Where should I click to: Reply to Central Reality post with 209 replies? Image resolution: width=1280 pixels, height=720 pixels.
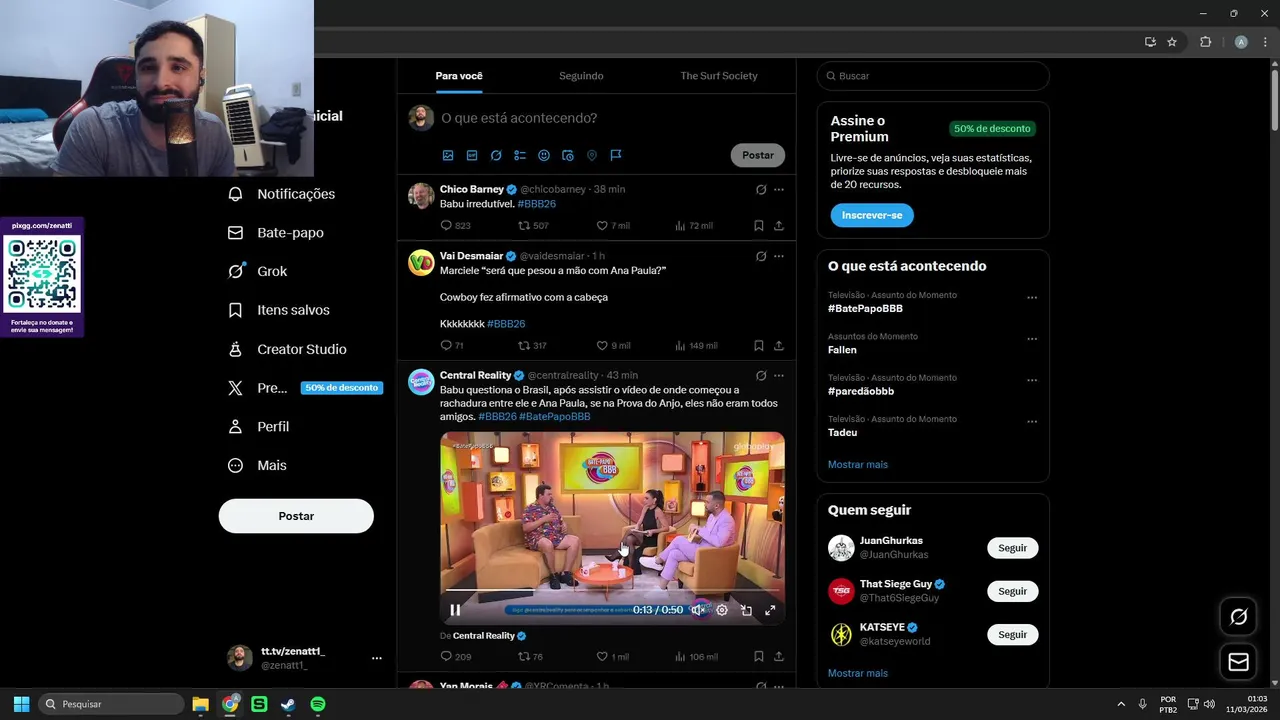click(447, 657)
